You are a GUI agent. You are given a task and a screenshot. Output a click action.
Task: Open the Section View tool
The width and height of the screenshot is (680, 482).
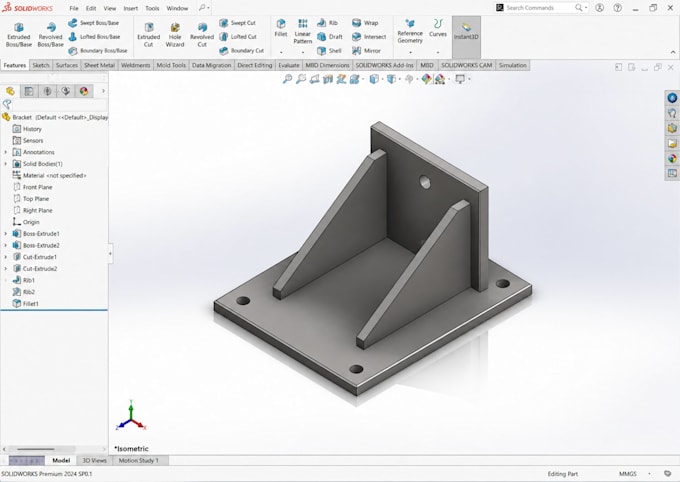tap(328, 79)
